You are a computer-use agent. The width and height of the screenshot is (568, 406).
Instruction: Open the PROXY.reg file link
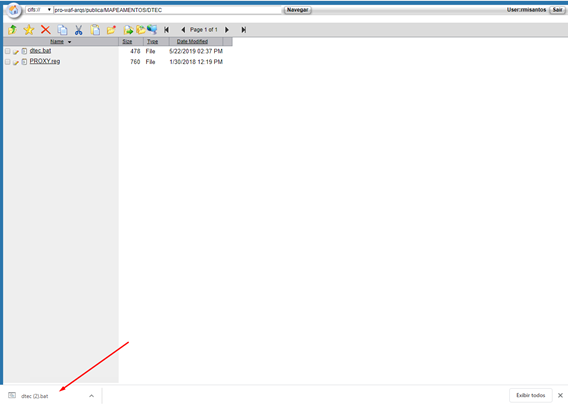(45, 61)
